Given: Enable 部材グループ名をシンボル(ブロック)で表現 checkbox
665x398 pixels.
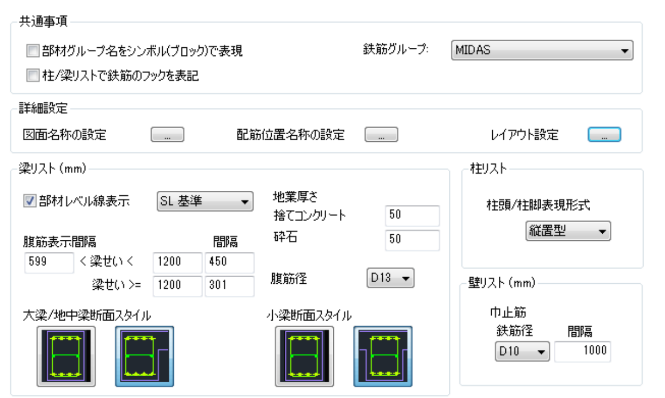Looking at the screenshot, I should [x=33, y=51].
